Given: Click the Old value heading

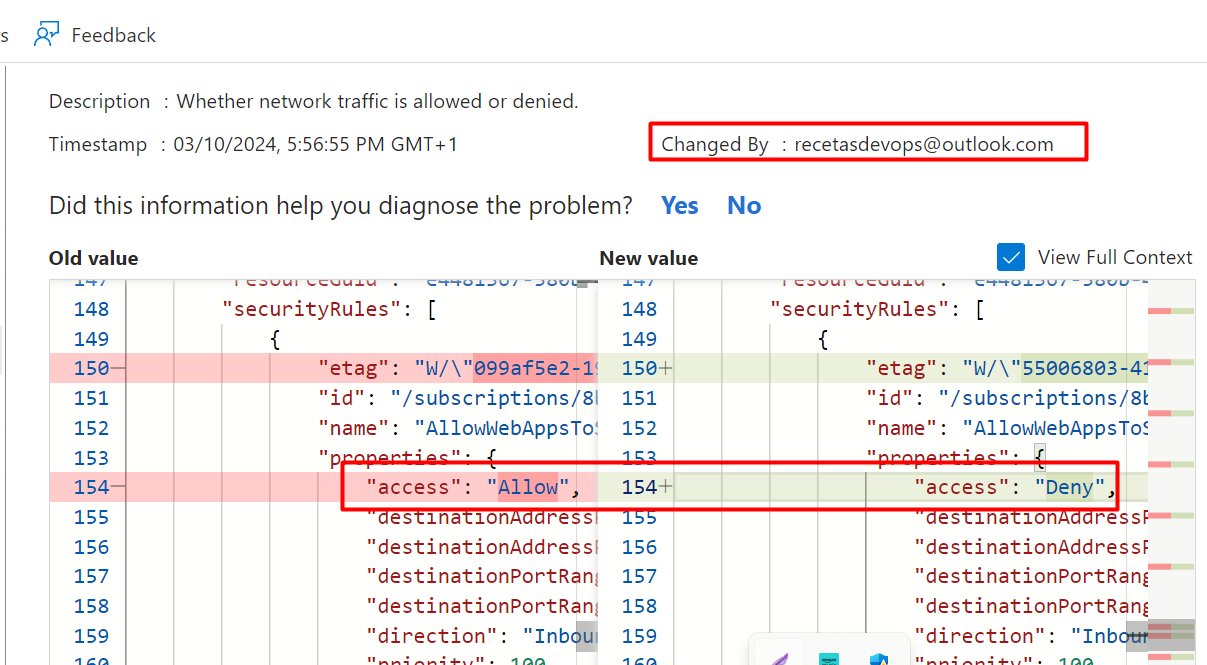Looking at the screenshot, I should click(94, 258).
